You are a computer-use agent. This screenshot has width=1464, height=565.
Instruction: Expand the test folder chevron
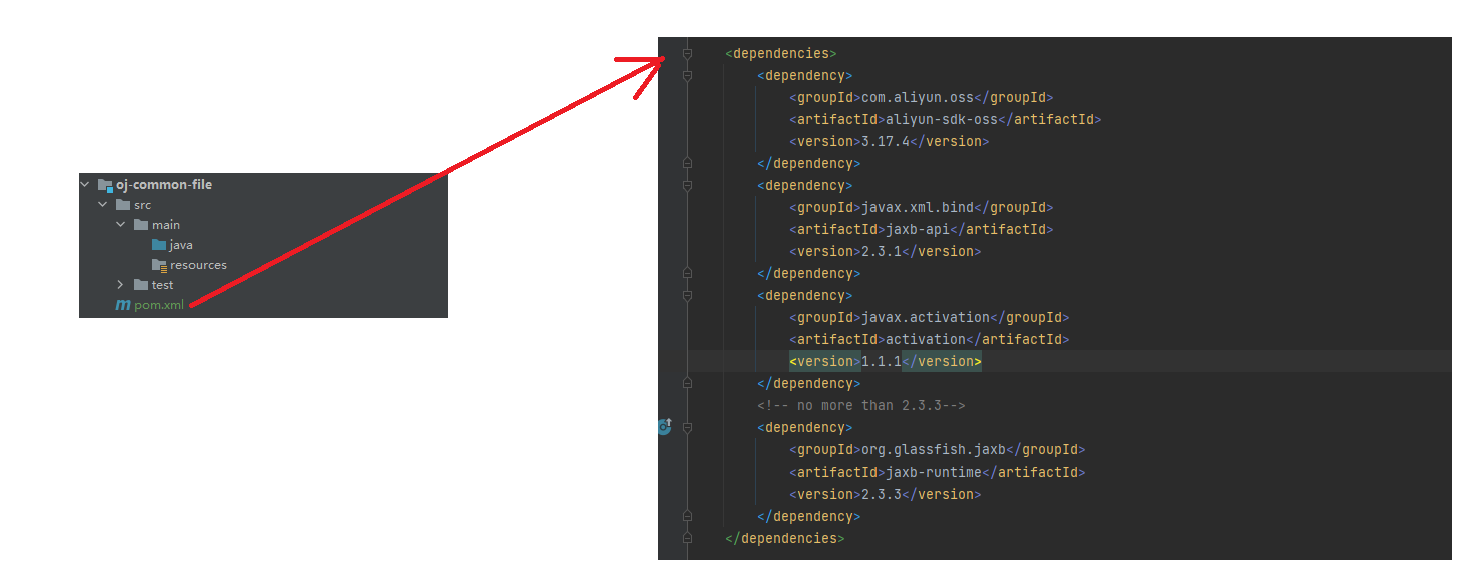point(120,285)
